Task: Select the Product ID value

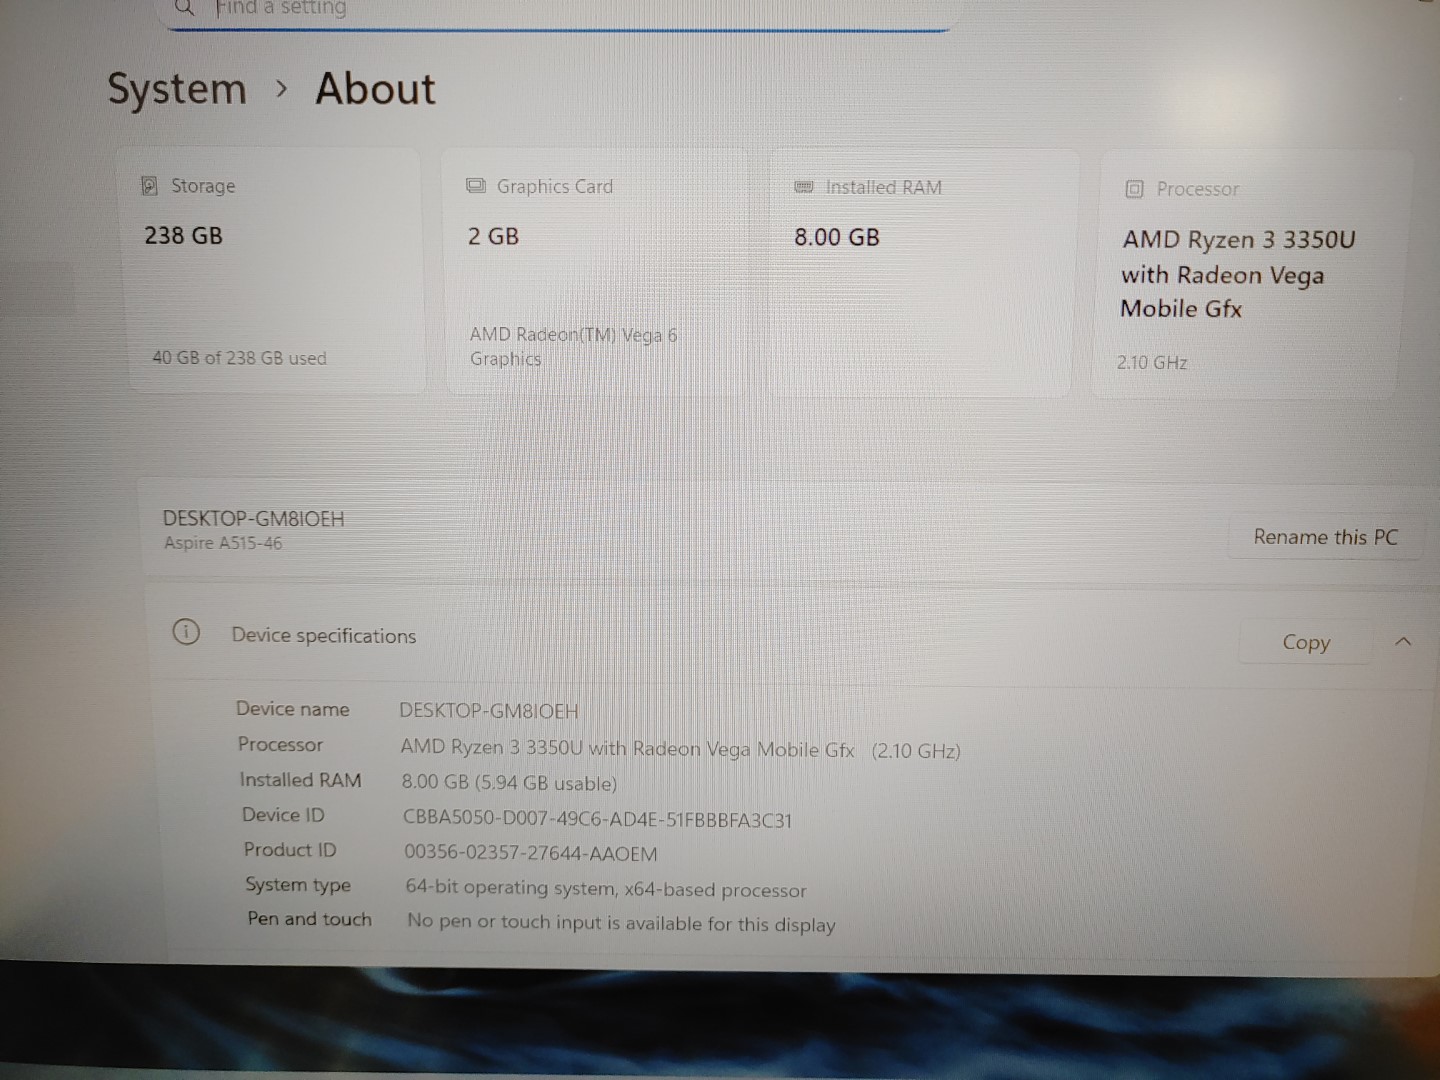Action: [530, 854]
